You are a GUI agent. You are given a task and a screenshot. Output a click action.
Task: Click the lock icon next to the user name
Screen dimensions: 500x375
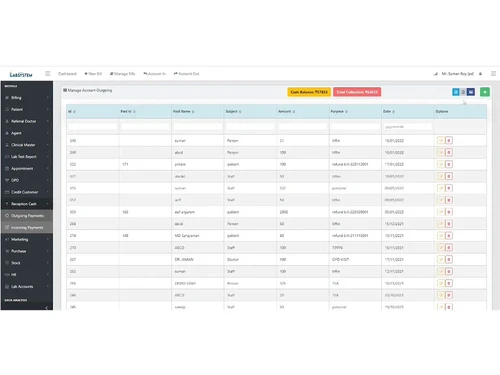click(x=480, y=74)
